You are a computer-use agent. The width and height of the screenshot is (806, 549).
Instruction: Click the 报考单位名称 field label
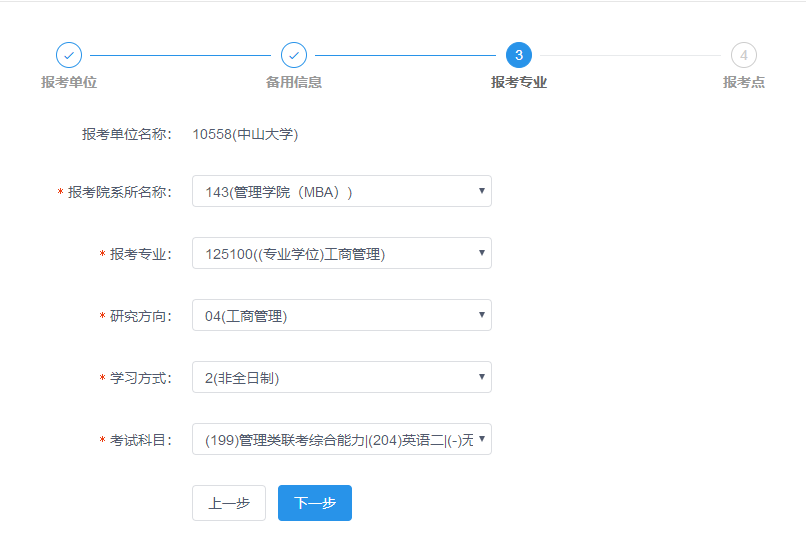(x=127, y=134)
